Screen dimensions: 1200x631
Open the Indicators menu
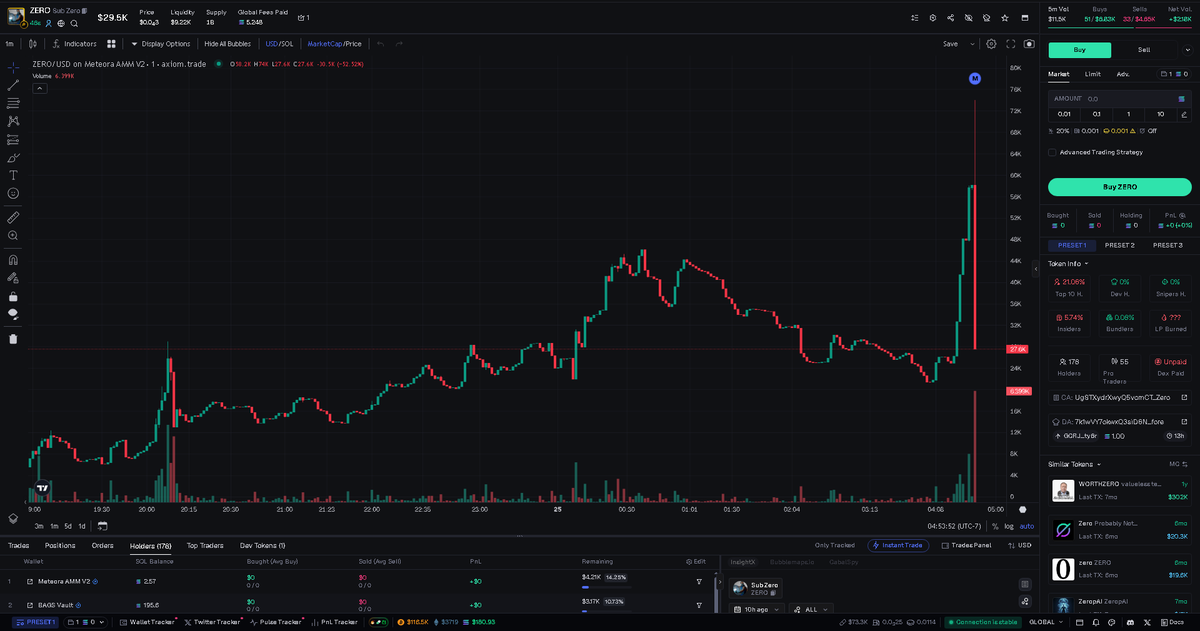[x=75, y=44]
